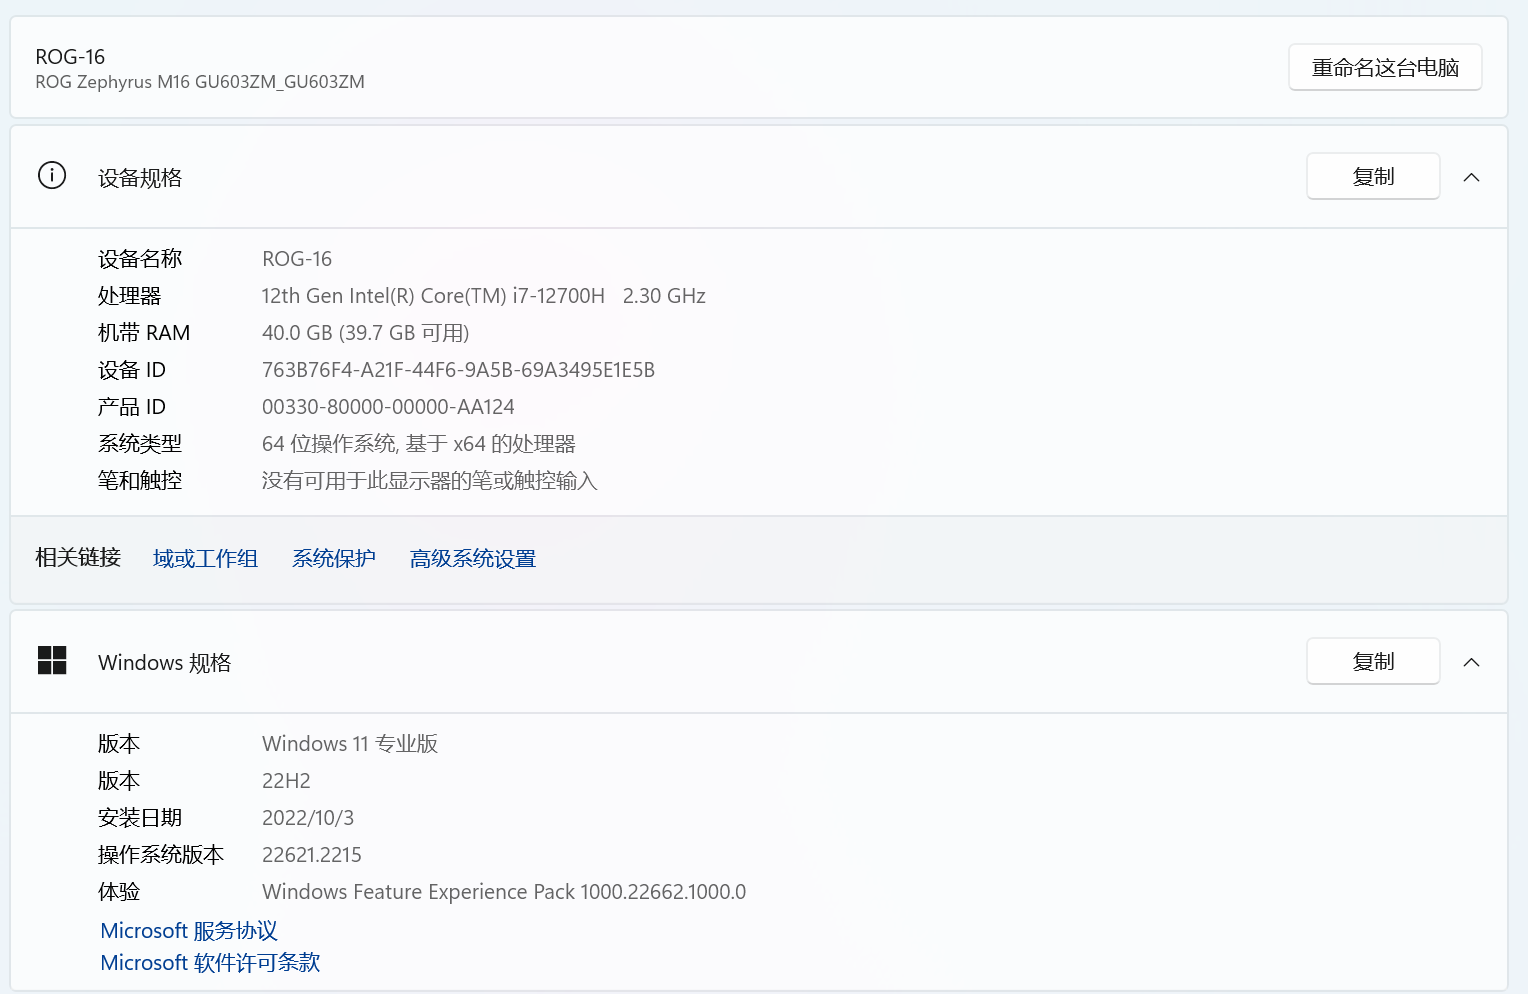
Task: Click the 产品 ID label
Action: (132, 407)
